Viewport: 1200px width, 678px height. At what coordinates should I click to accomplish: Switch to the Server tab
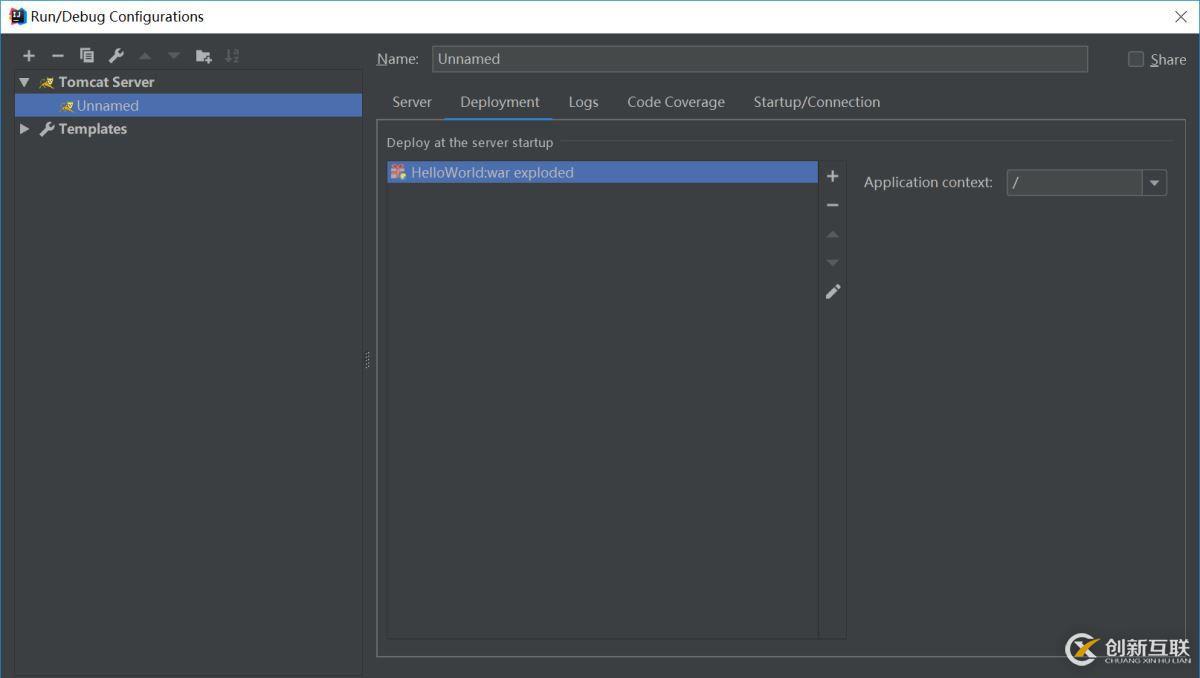click(x=411, y=101)
